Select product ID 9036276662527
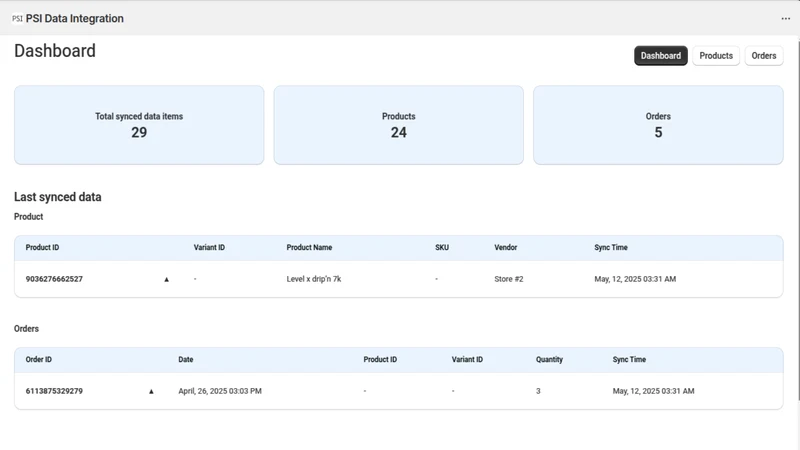 (54, 279)
